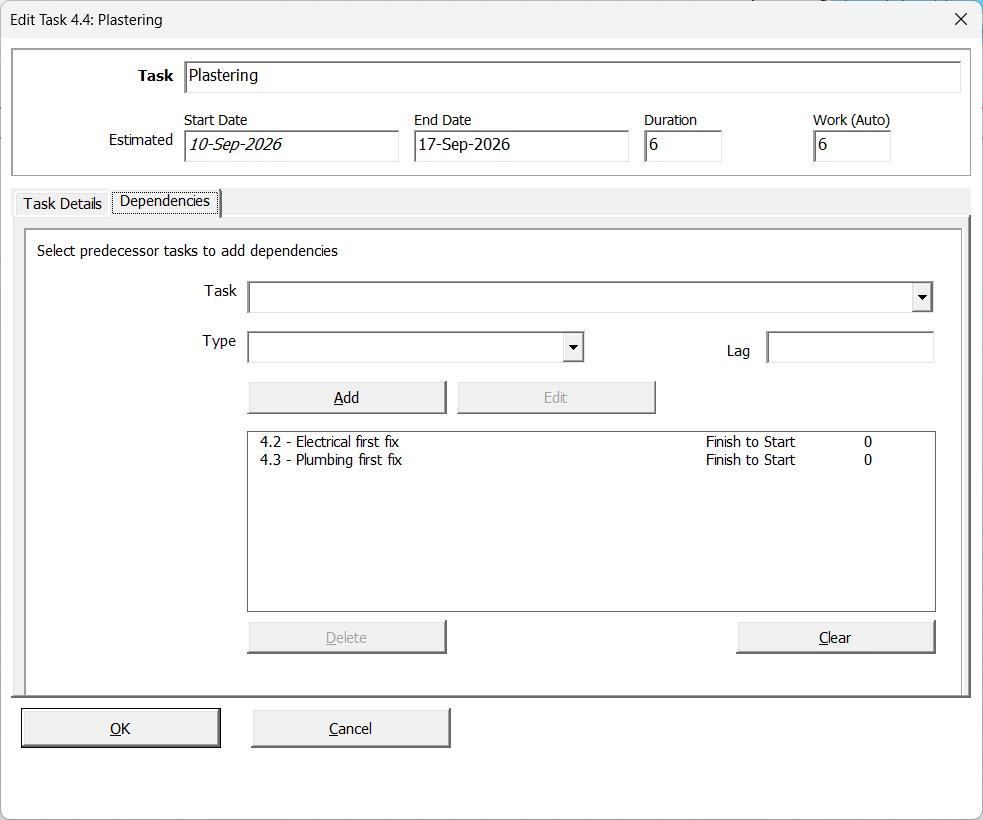Select the 4.2 - Electrical first fix row
Viewport: 983px width, 820px height.
[591, 442]
